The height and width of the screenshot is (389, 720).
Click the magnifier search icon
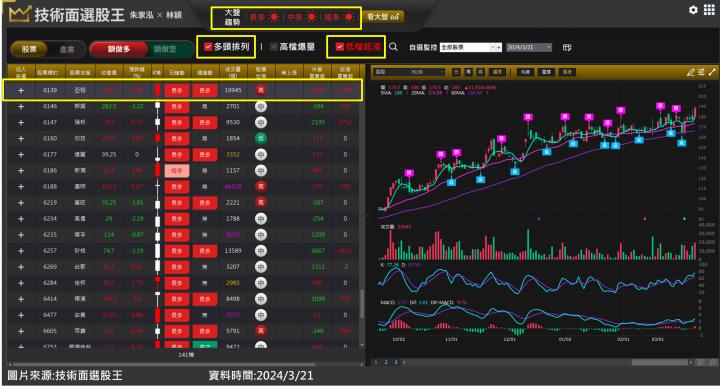point(393,47)
